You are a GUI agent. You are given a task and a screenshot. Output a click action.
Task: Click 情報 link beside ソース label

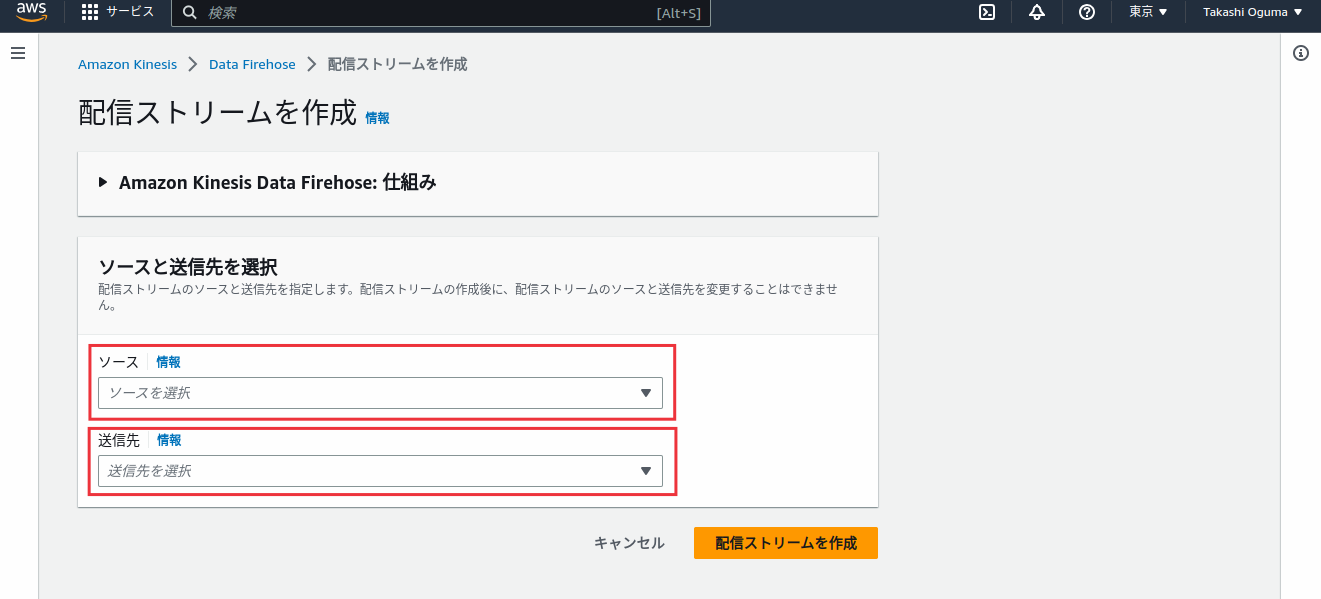point(168,362)
